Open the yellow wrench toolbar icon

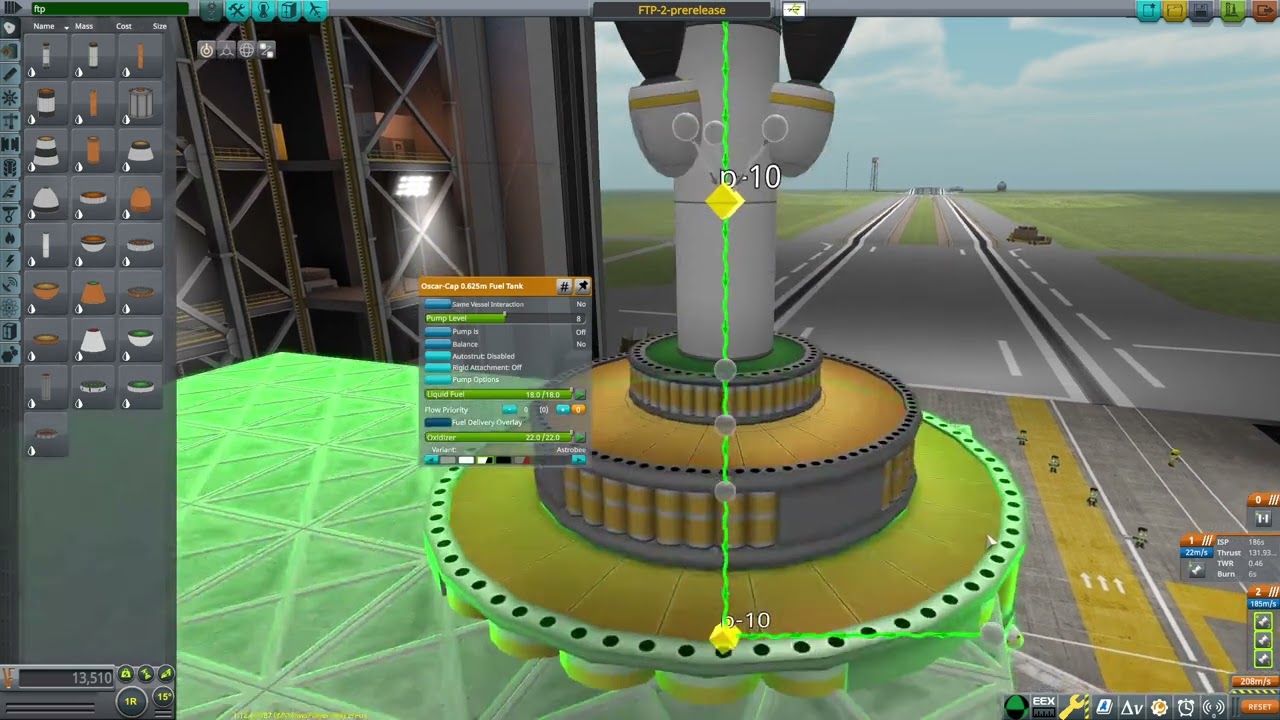coord(1074,707)
